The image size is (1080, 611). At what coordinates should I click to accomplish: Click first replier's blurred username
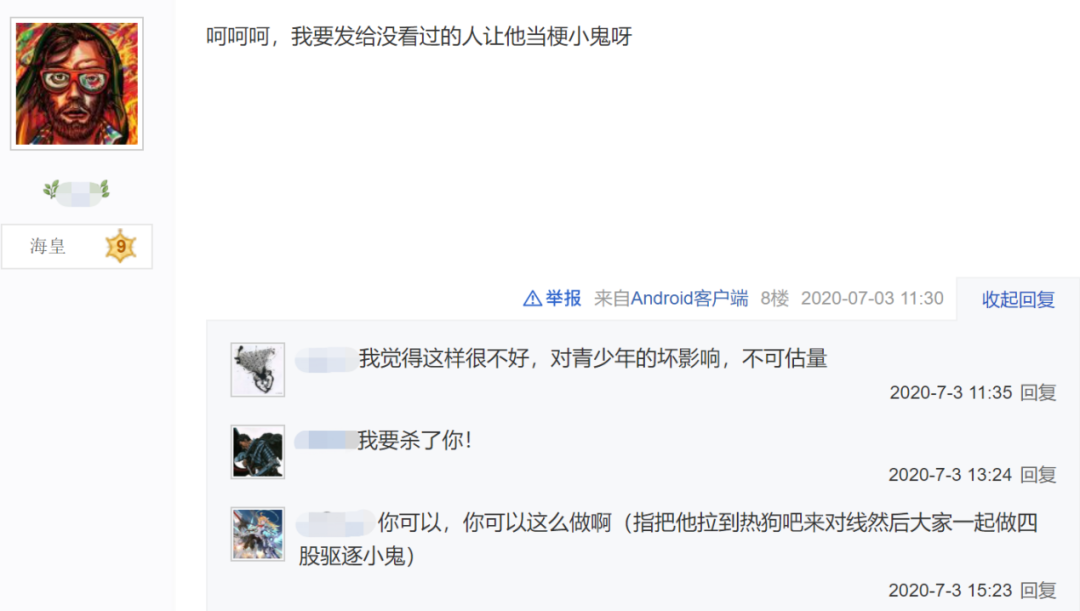pos(326,360)
